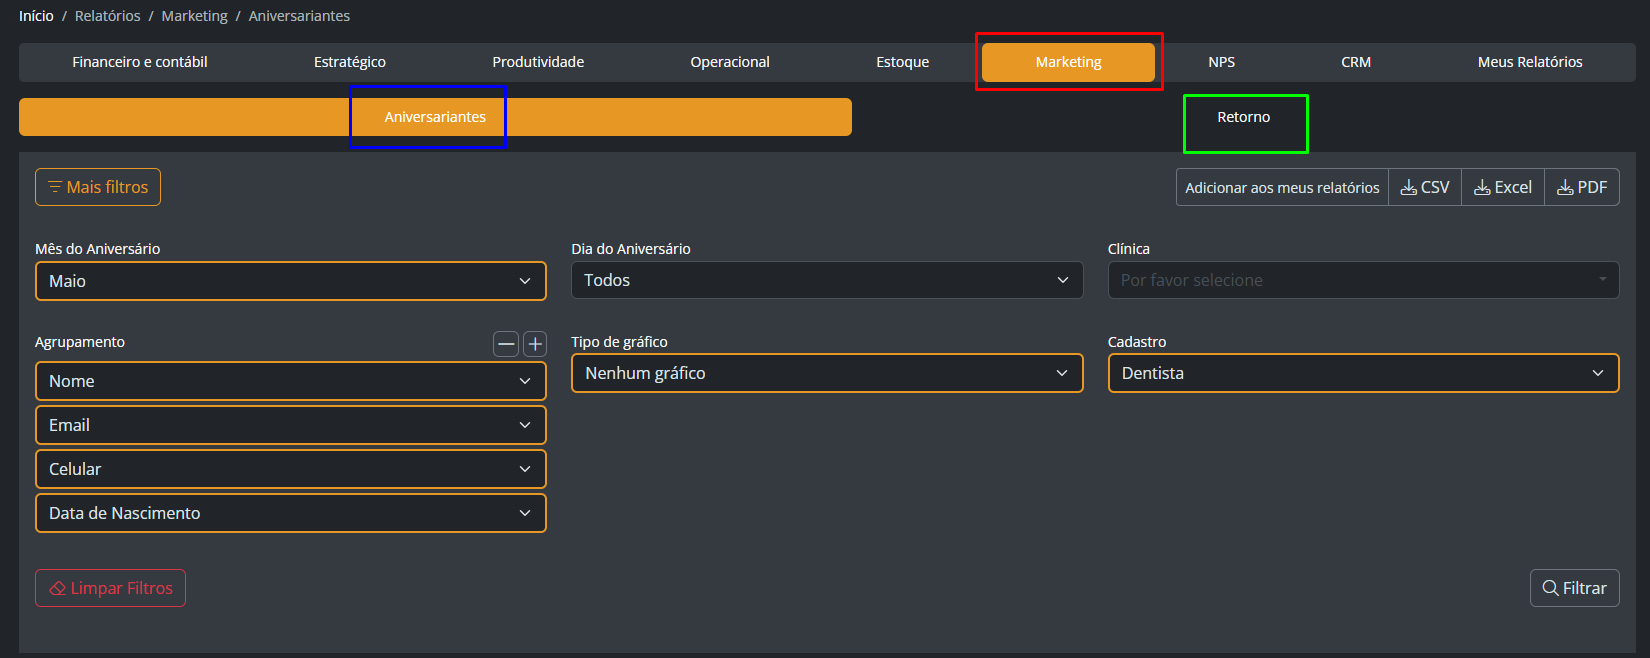The width and height of the screenshot is (1650, 658).
Task: Open the Mês do Aniversário dropdown
Action: click(291, 281)
